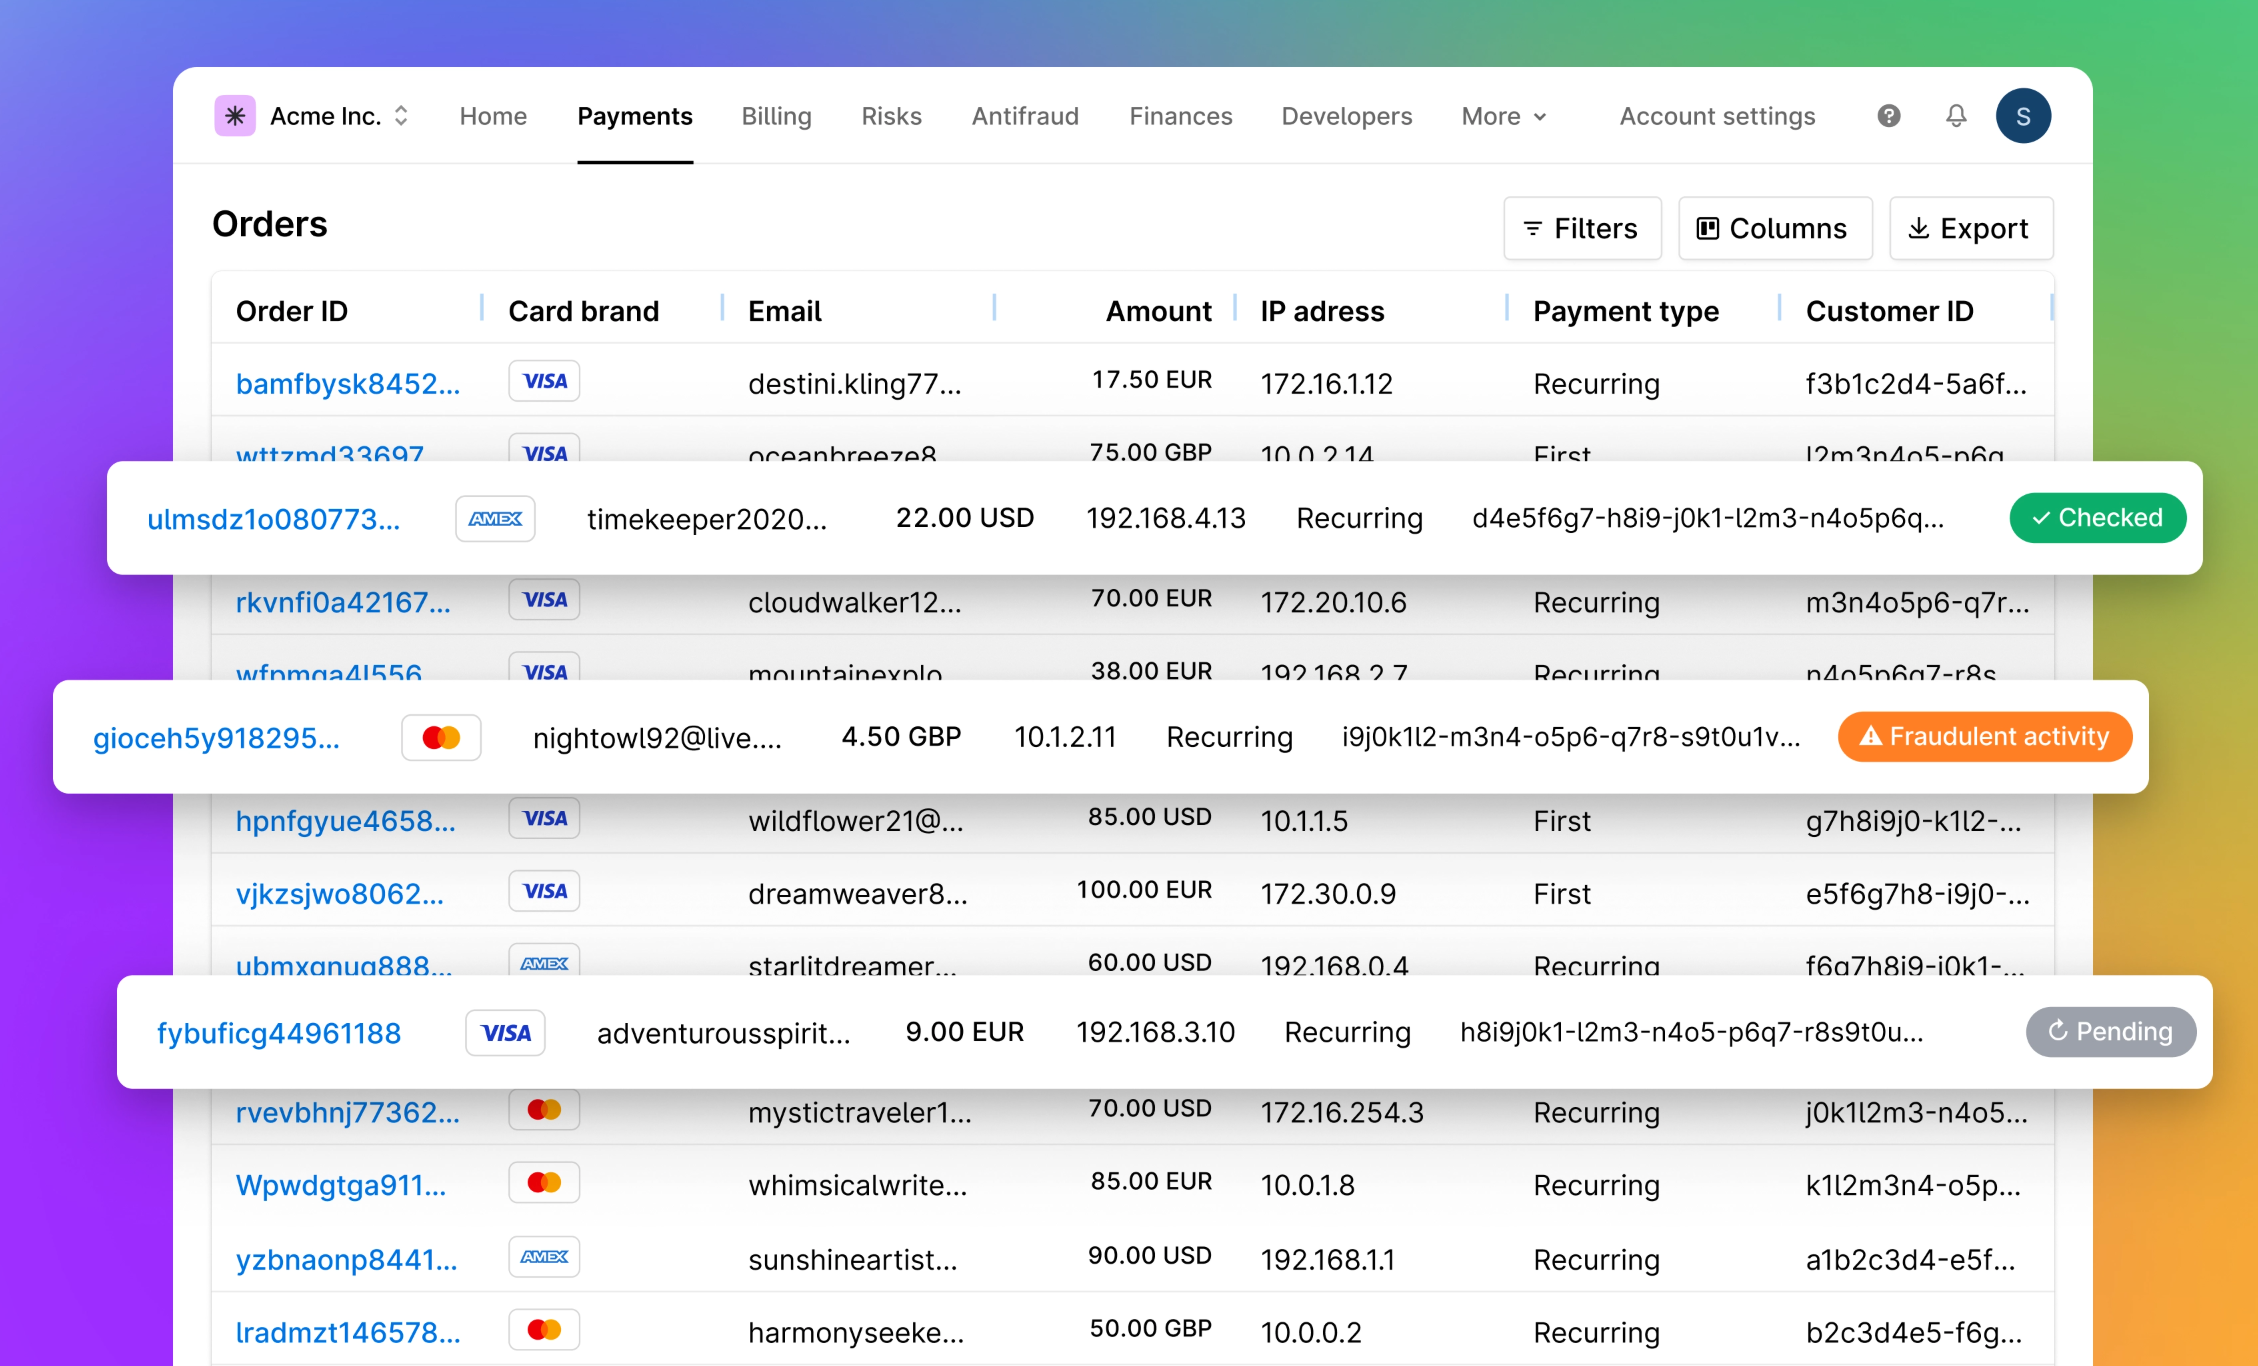2258x1366 pixels.
Task: Click Mastercard icon in gioceh5y918295 row
Action: point(441,738)
